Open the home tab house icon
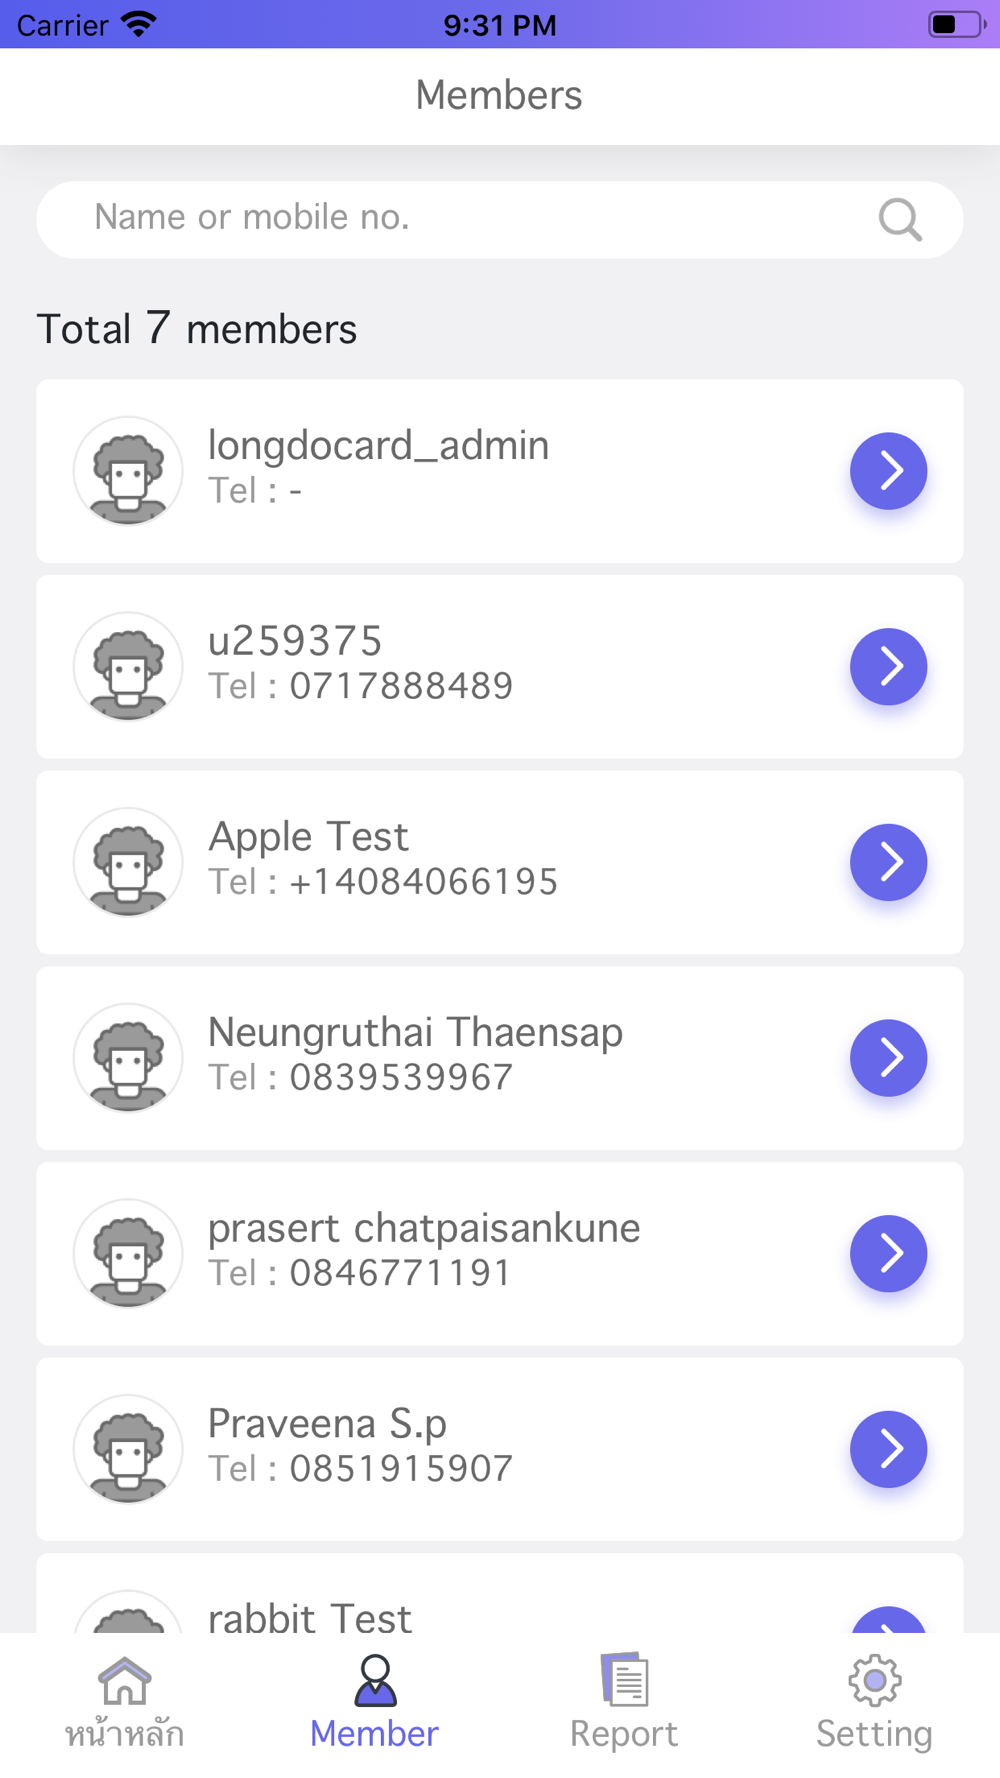The image size is (1000, 1778). [125, 1681]
